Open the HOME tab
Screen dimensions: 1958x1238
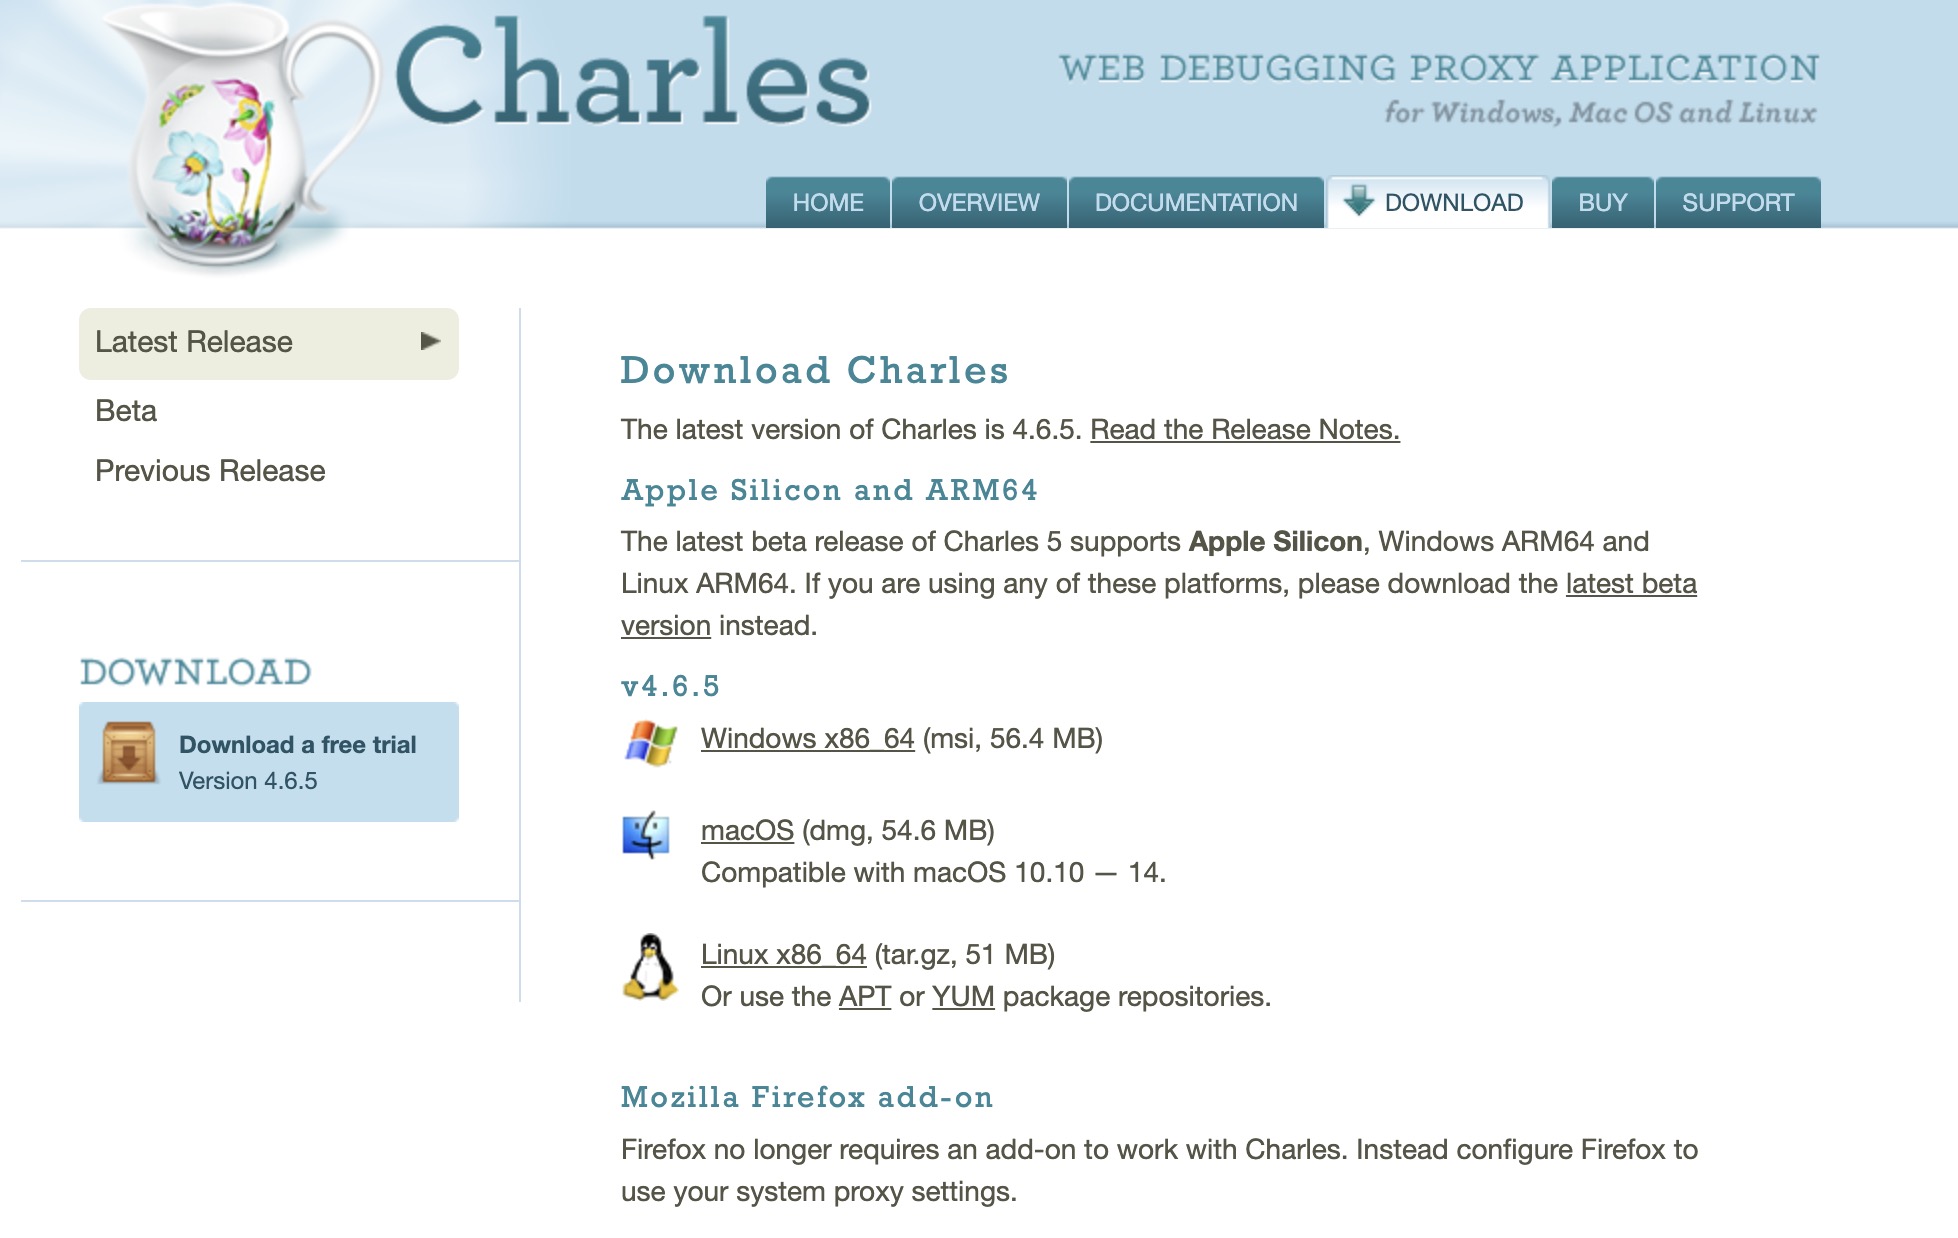click(828, 203)
